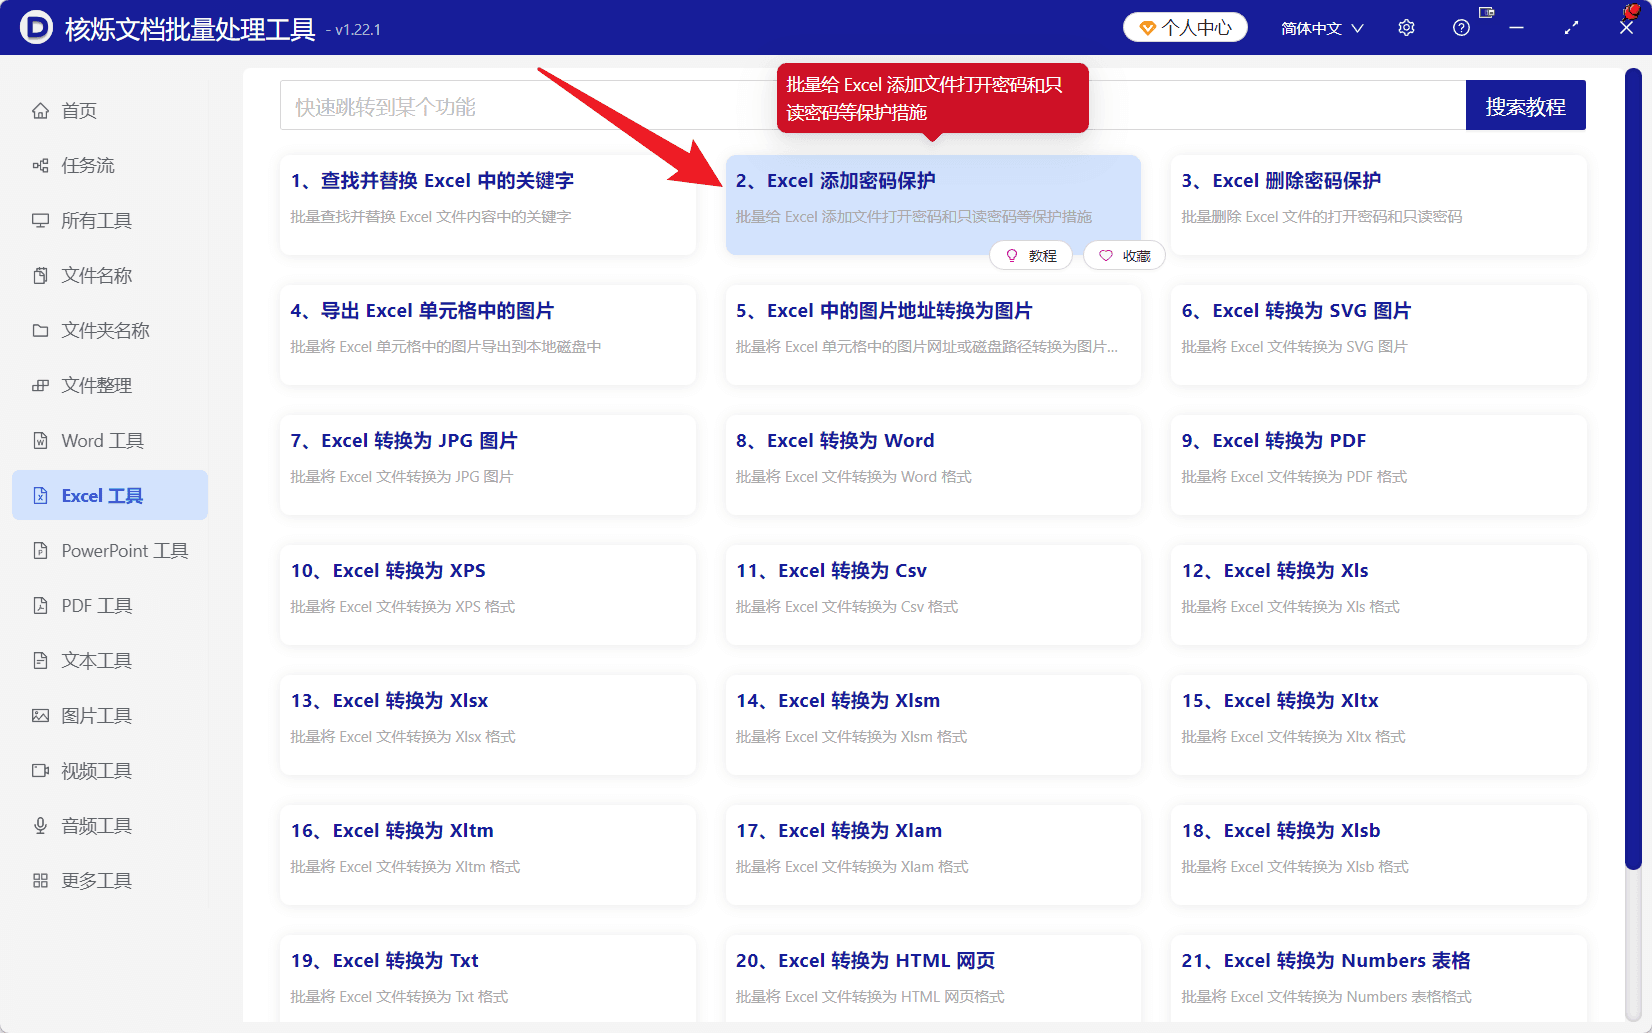Viewport: 1652px width, 1033px height.
Task: Open Excel 转换为 Csv tool
Action: point(933,595)
